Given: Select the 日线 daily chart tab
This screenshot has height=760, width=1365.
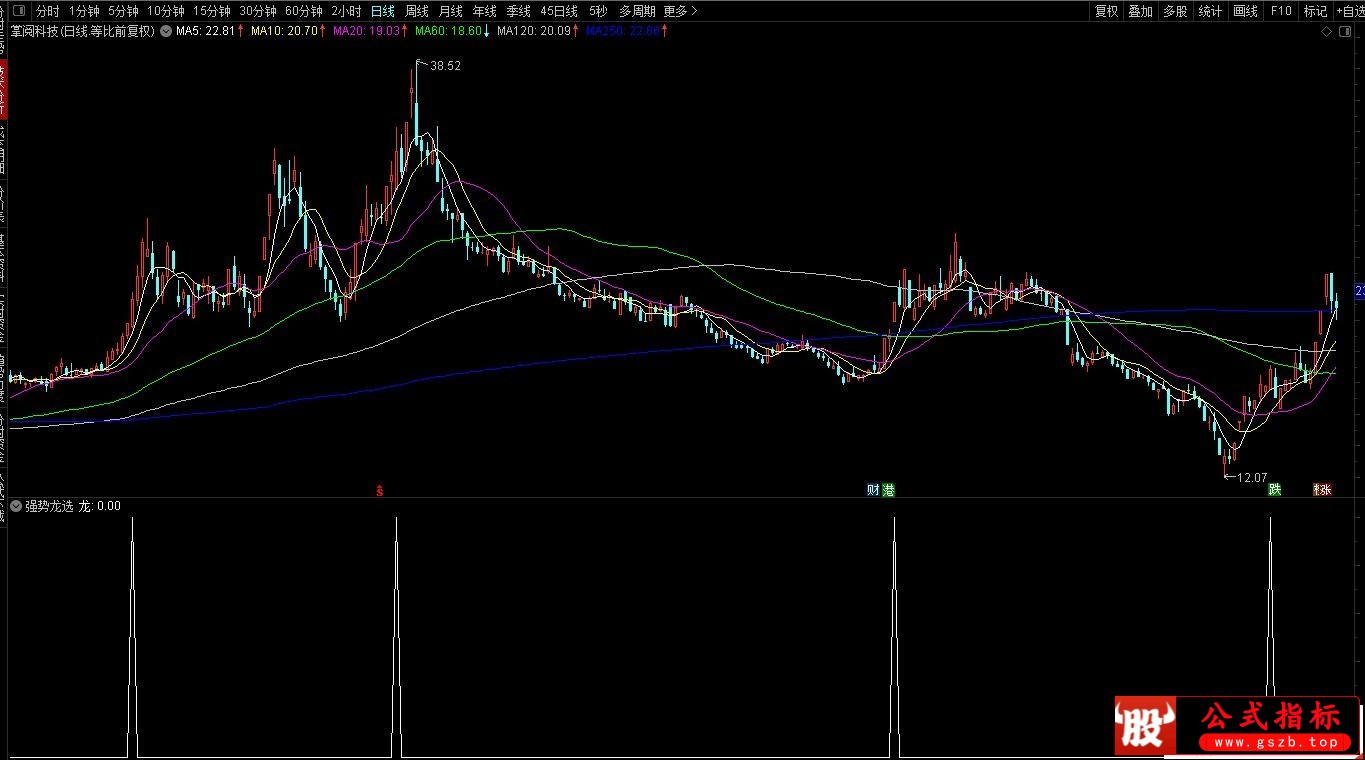Looking at the screenshot, I should coord(382,11).
